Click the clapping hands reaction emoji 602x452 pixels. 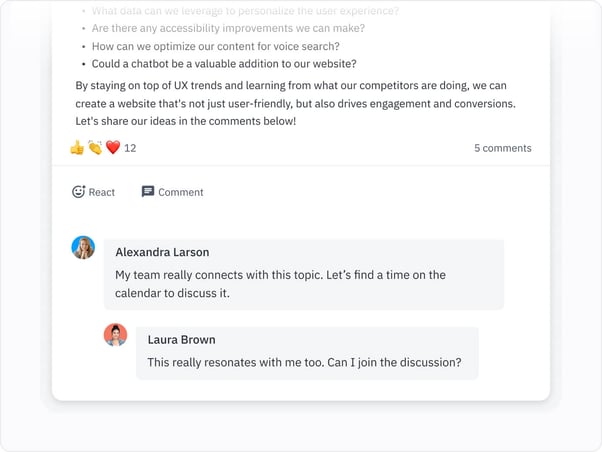coord(95,148)
